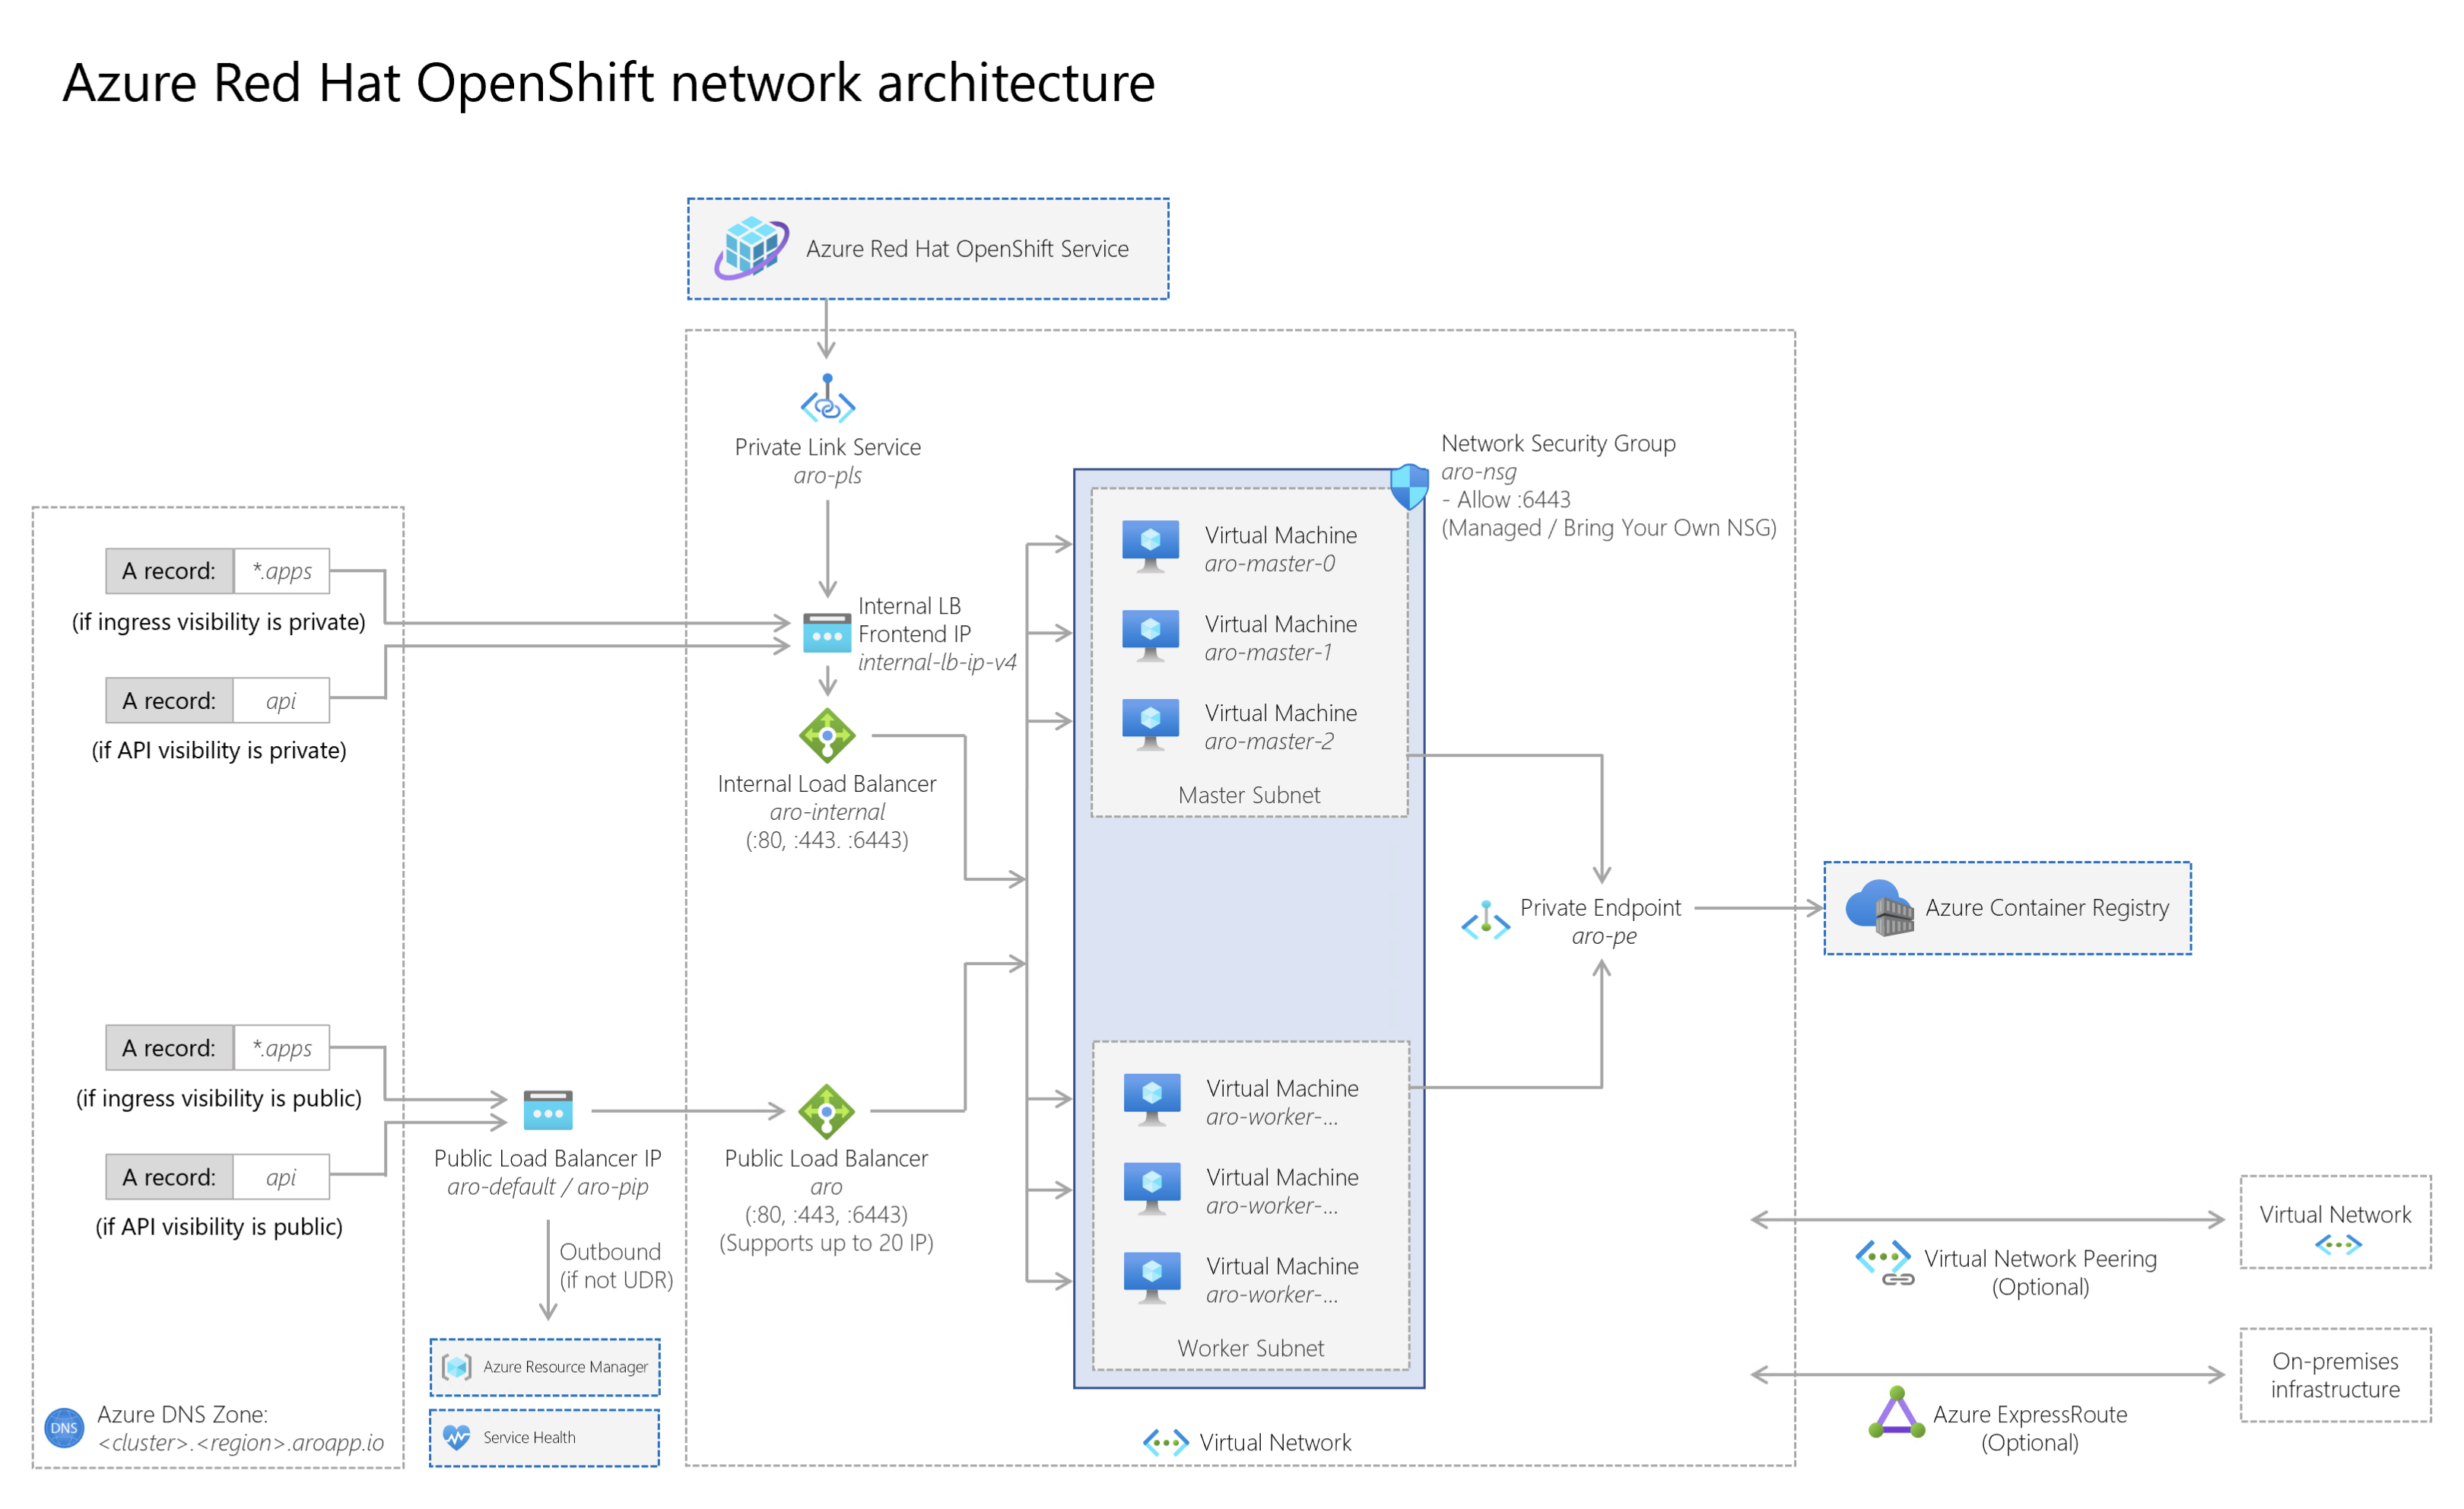Select the Internal LB Frontend IP icon

[x=828, y=633]
